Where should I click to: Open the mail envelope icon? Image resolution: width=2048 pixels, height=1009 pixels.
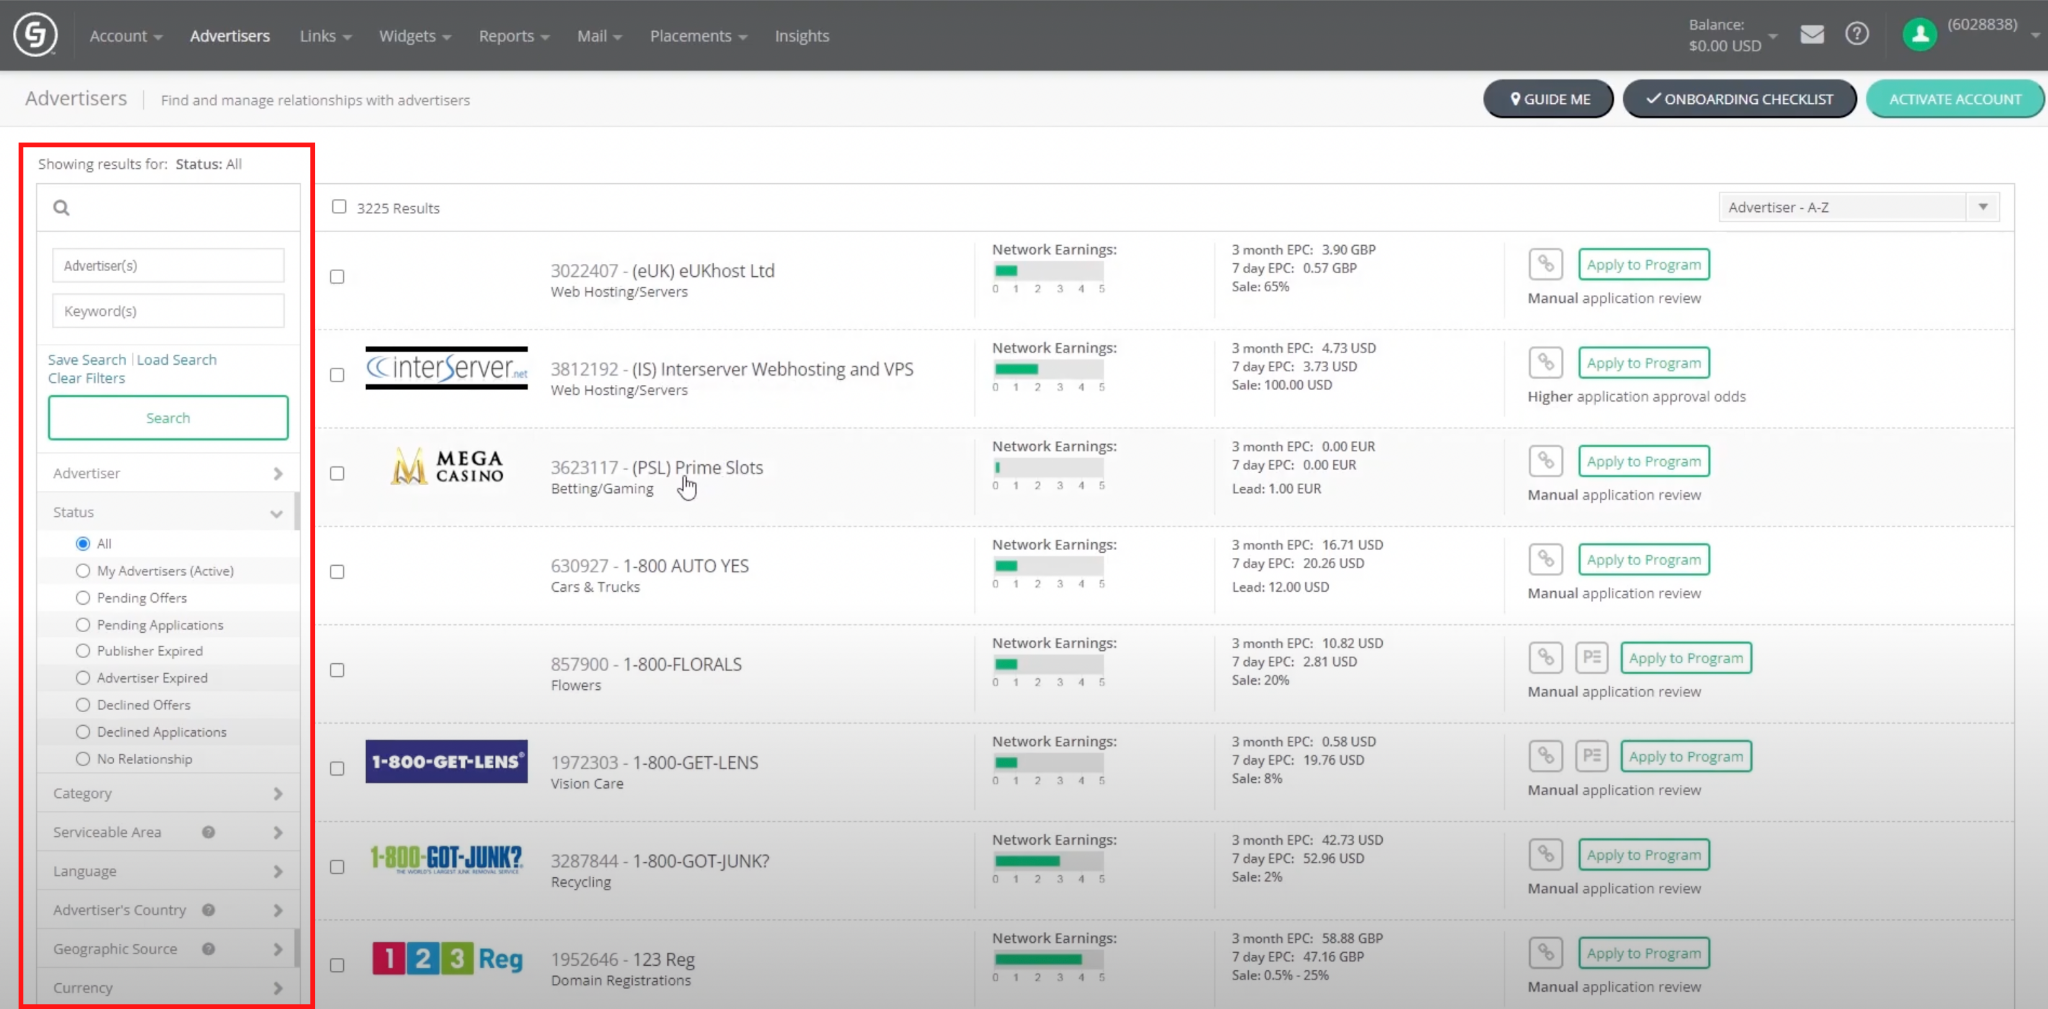click(1812, 35)
